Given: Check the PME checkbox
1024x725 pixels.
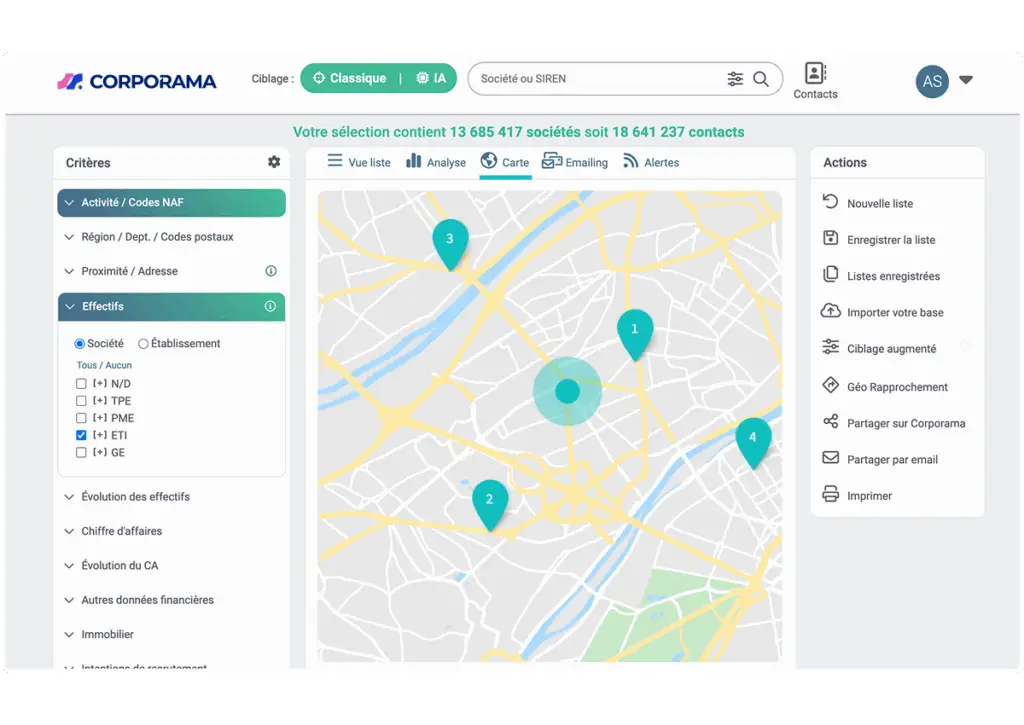Looking at the screenshot, I should (x=81, y=418).
